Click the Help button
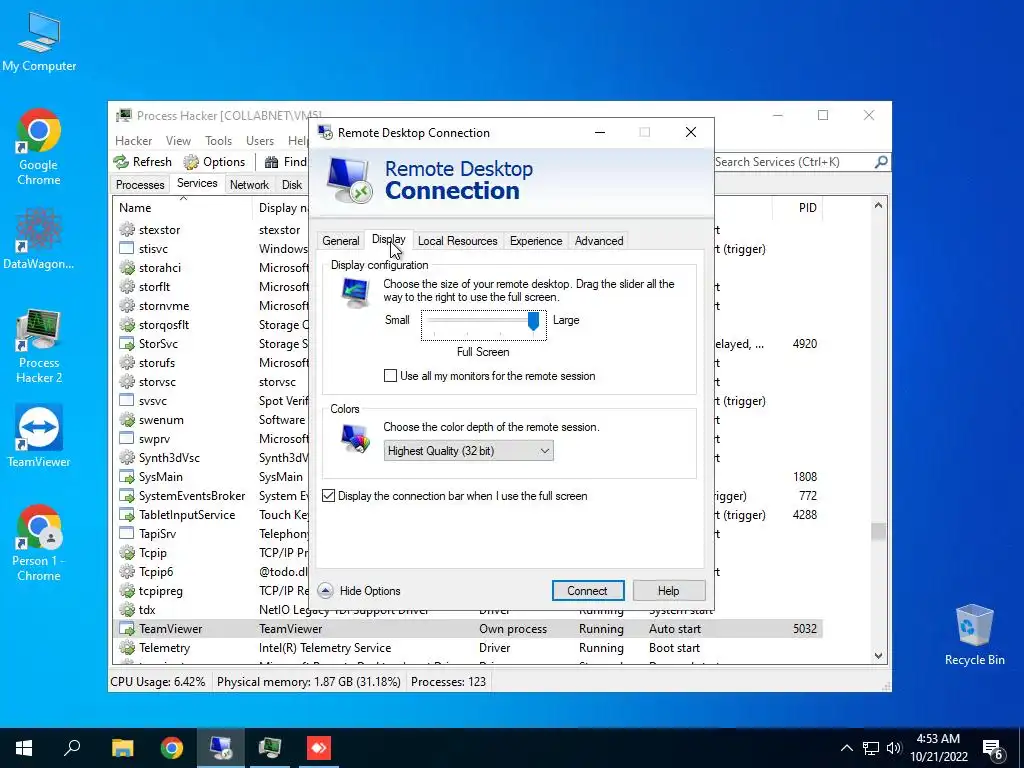The width and height of the screenshot is (1024, 768). click(668, 591)
